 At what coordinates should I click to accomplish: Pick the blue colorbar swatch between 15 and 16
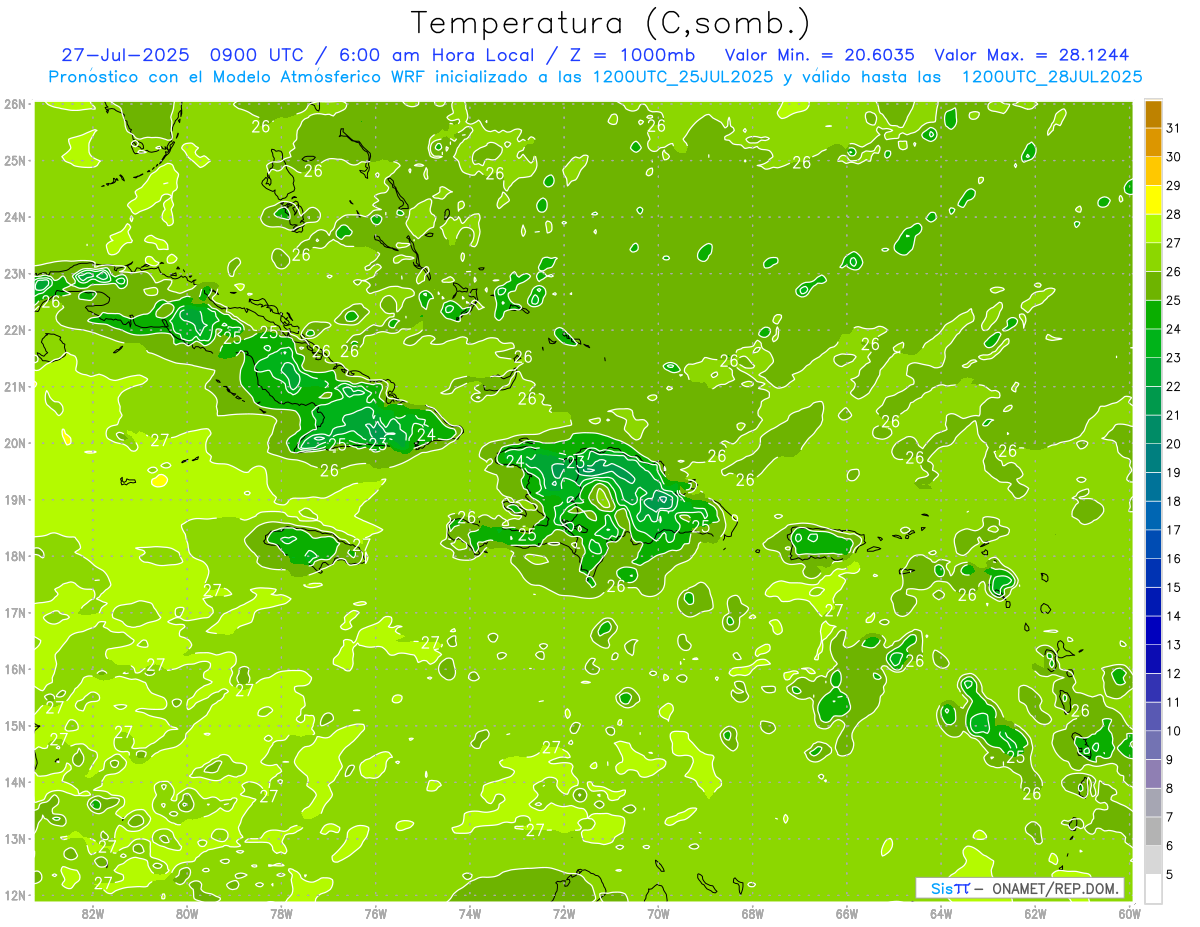1153,573
